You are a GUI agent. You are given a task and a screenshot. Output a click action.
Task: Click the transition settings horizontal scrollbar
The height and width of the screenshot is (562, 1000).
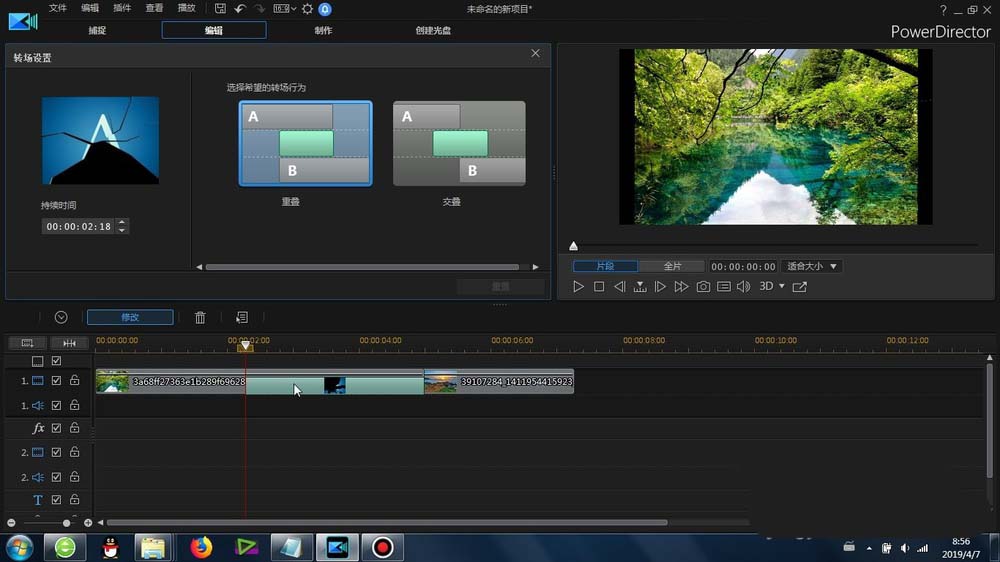(x=362, y=267)
